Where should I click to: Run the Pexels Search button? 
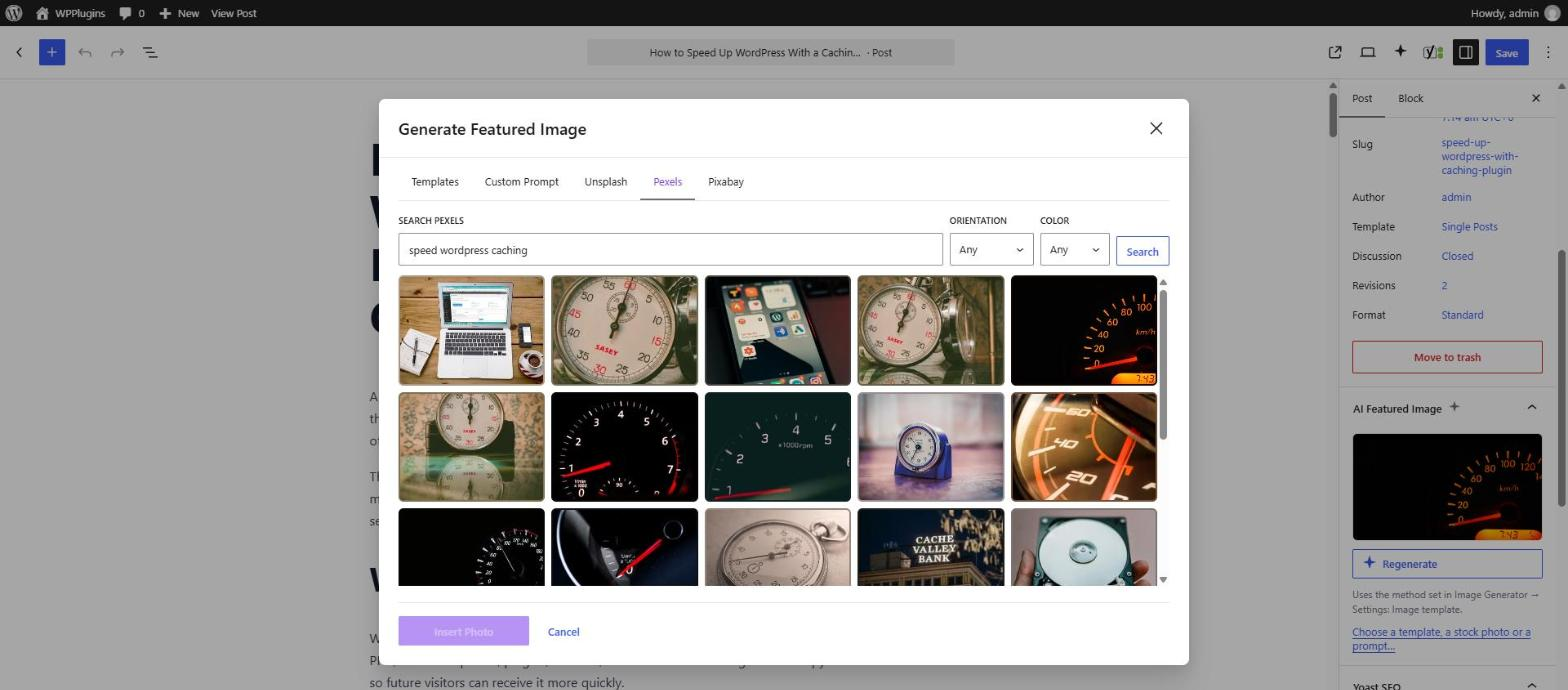click(x=1142, y=251)
